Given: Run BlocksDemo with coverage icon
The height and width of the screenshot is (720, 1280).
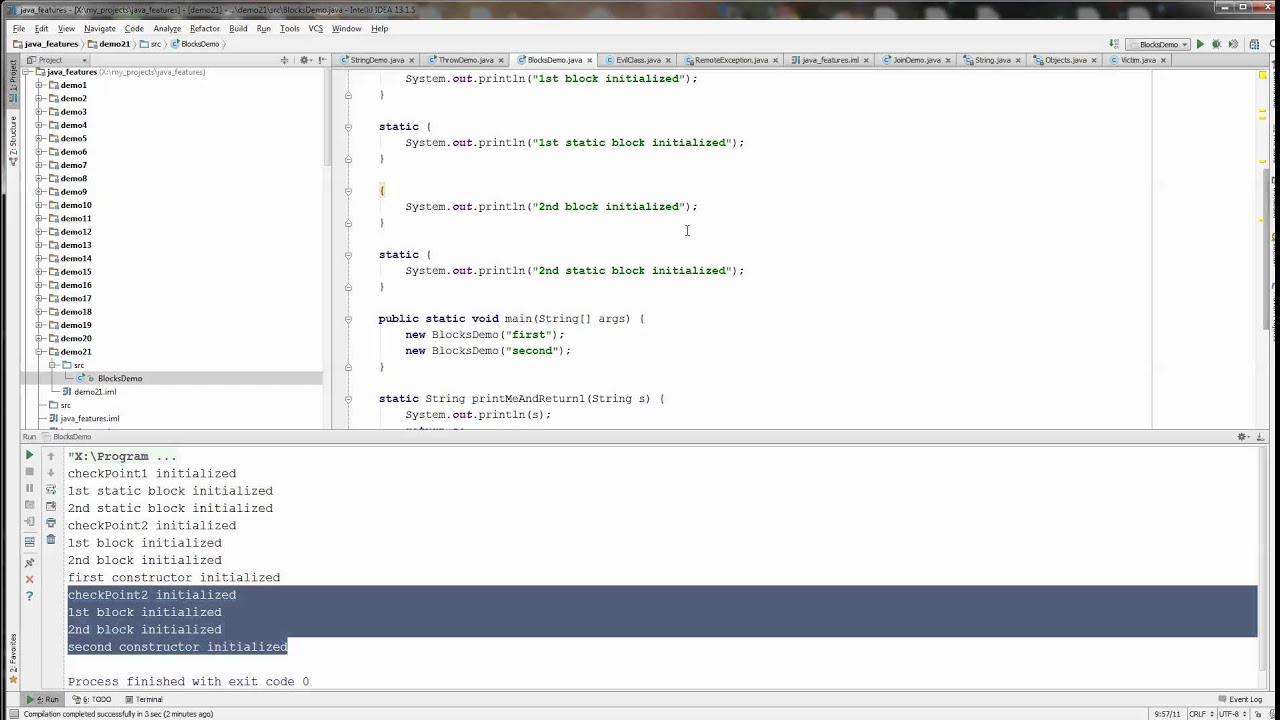Looking at the screenshot, I should coord(1233,44).
